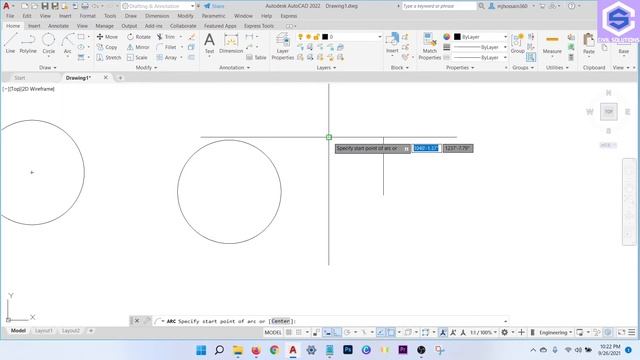Click the Copy tool
This screenshot has height=360, width=640.
coord(107,47)
